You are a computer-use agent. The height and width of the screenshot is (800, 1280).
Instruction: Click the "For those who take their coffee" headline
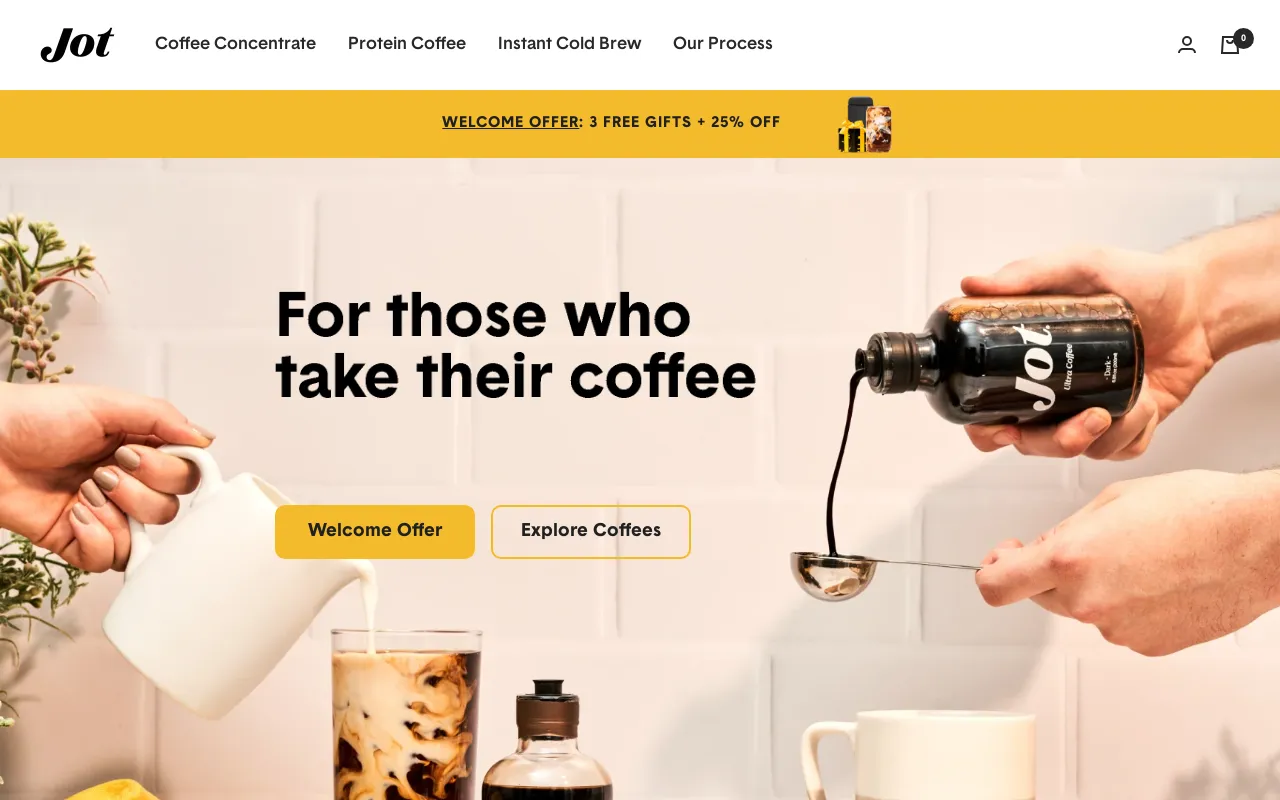click(516, 346)
